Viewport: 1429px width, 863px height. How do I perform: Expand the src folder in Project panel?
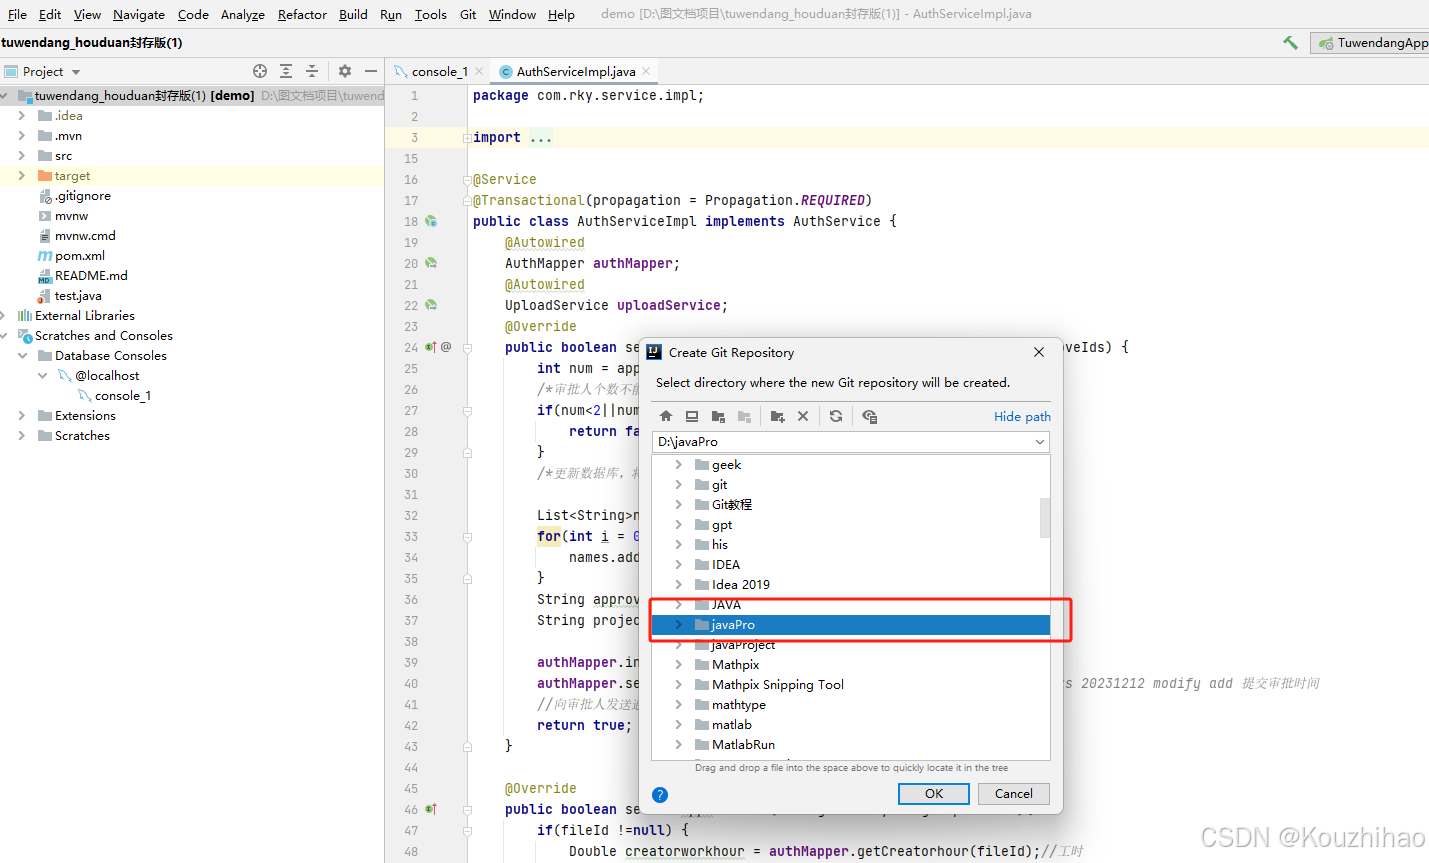coord(22,155)
